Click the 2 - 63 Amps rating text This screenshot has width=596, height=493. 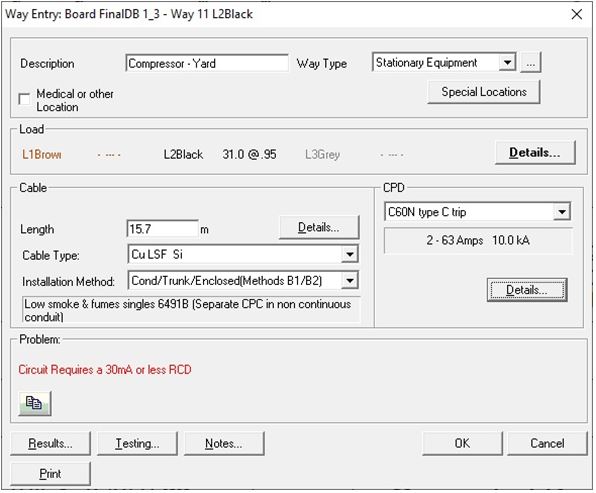click(455, 240)
